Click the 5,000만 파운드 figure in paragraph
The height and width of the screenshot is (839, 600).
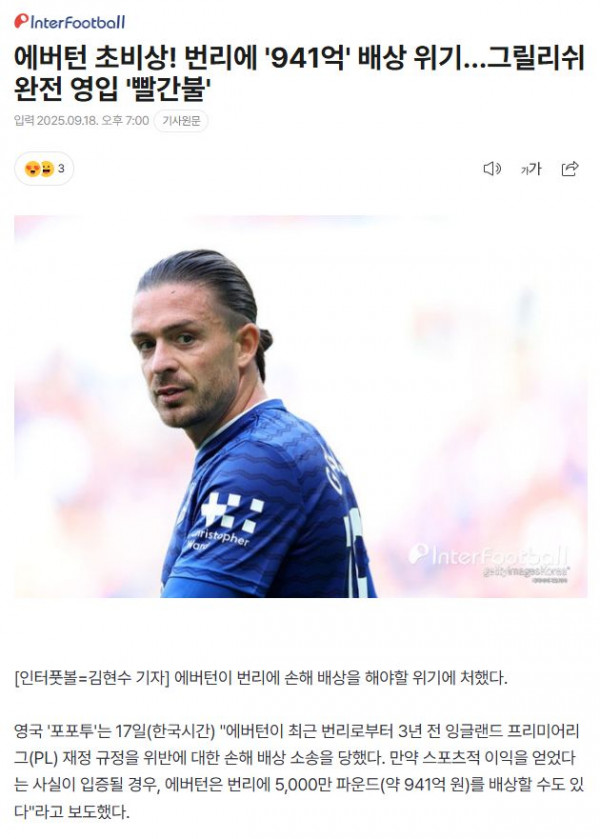[x=327, y=785]
